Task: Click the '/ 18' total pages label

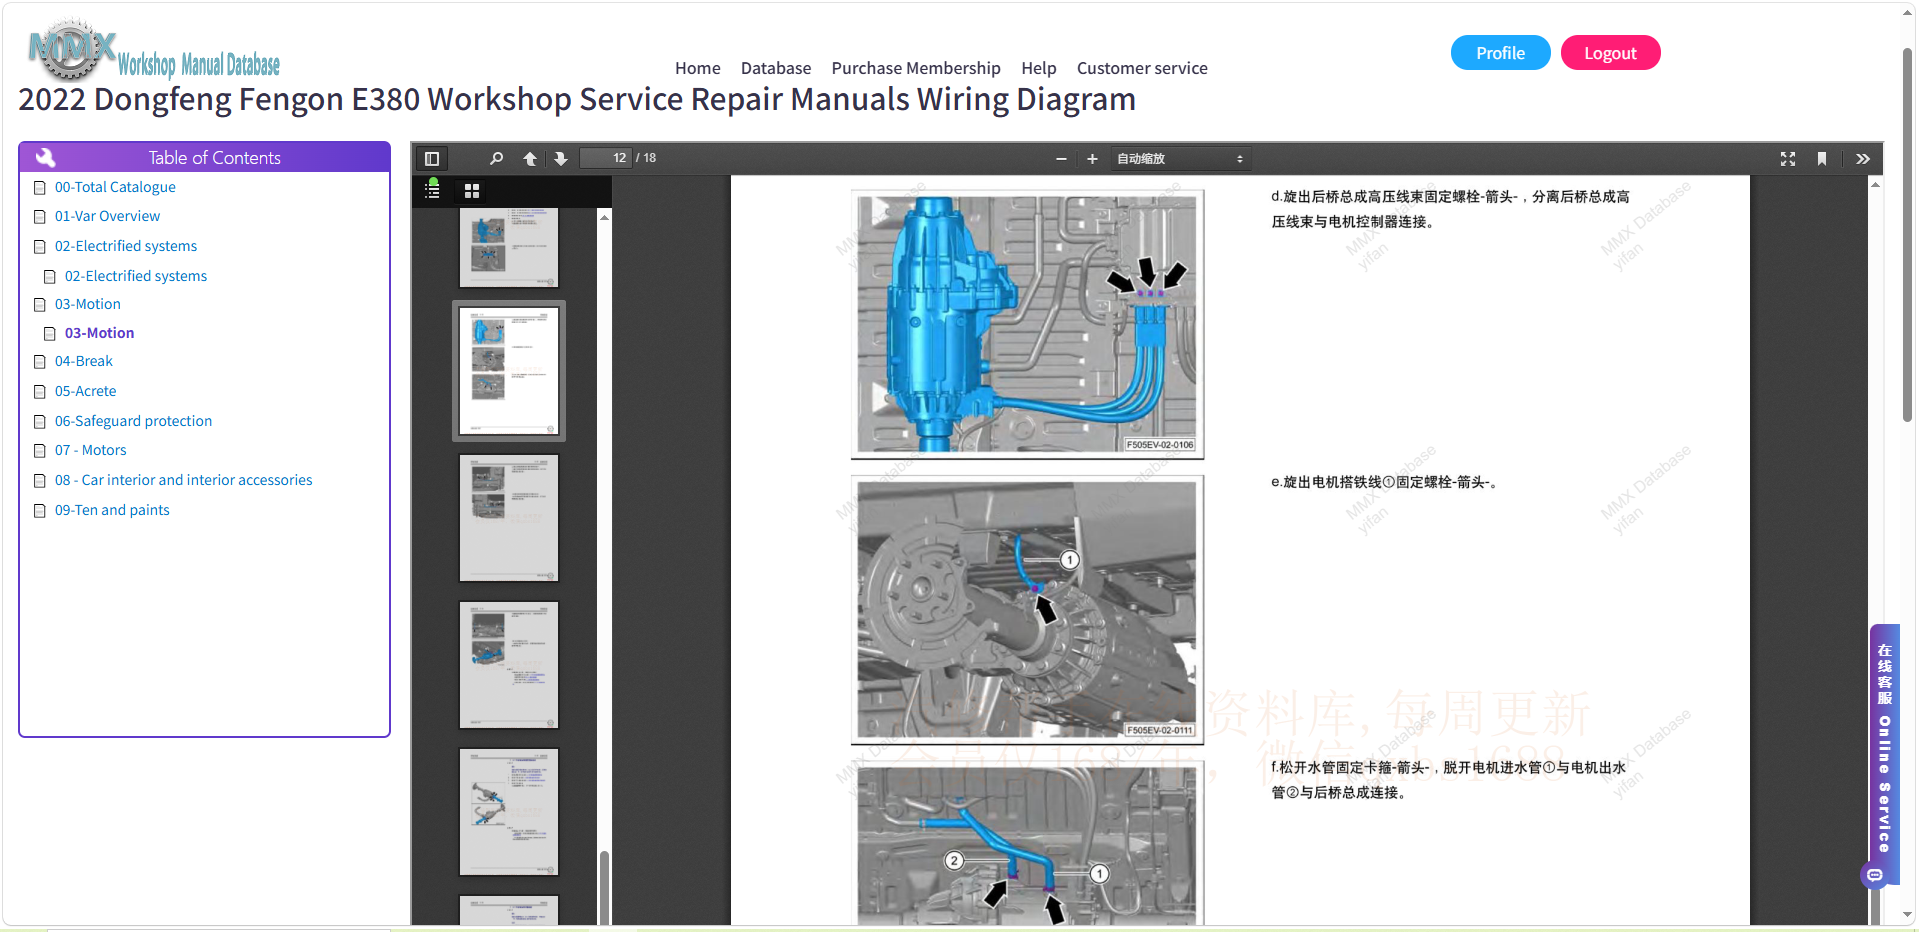Action: pyautogui.click(x=646, y=158)
